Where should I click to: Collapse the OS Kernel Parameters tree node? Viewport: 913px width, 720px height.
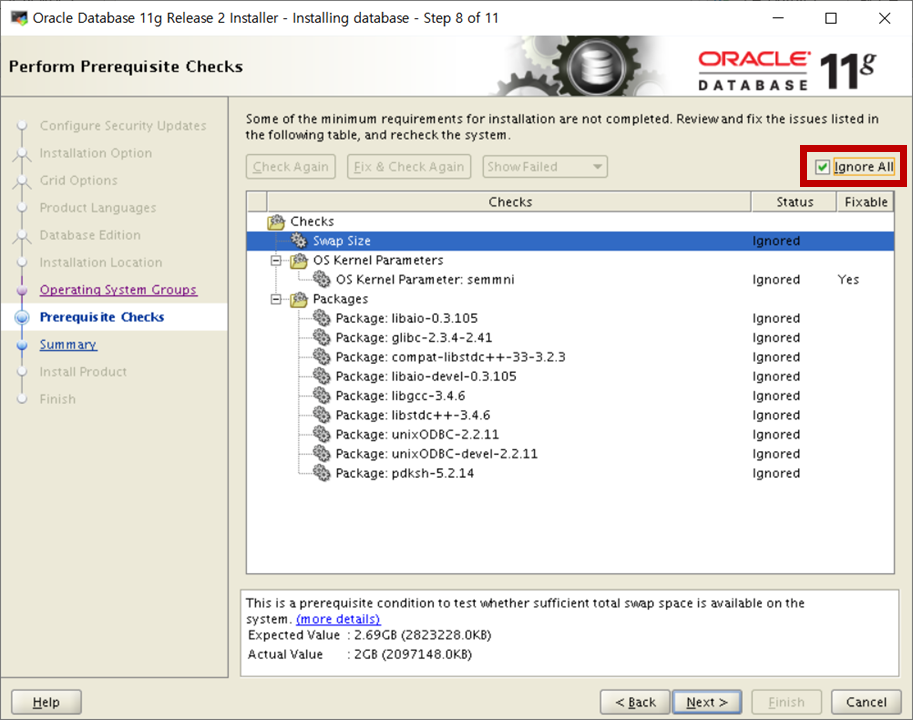click(x=276, y=260)
